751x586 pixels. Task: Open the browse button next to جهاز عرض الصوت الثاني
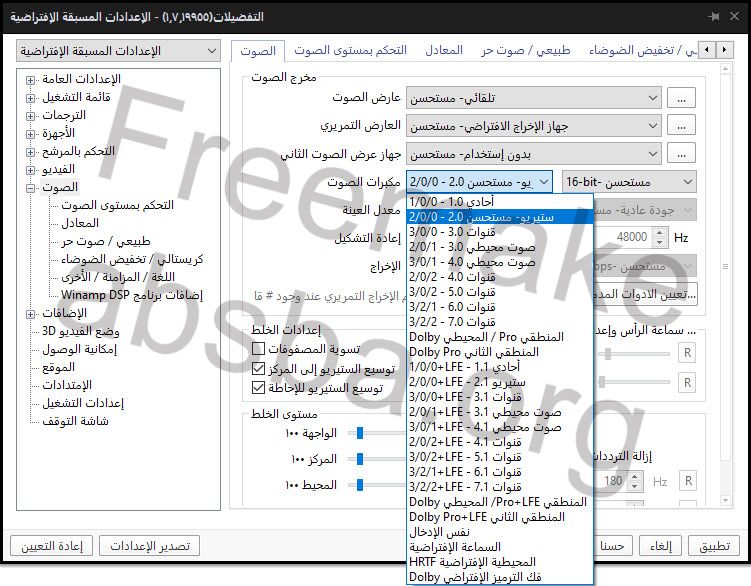tap(681, 153)
